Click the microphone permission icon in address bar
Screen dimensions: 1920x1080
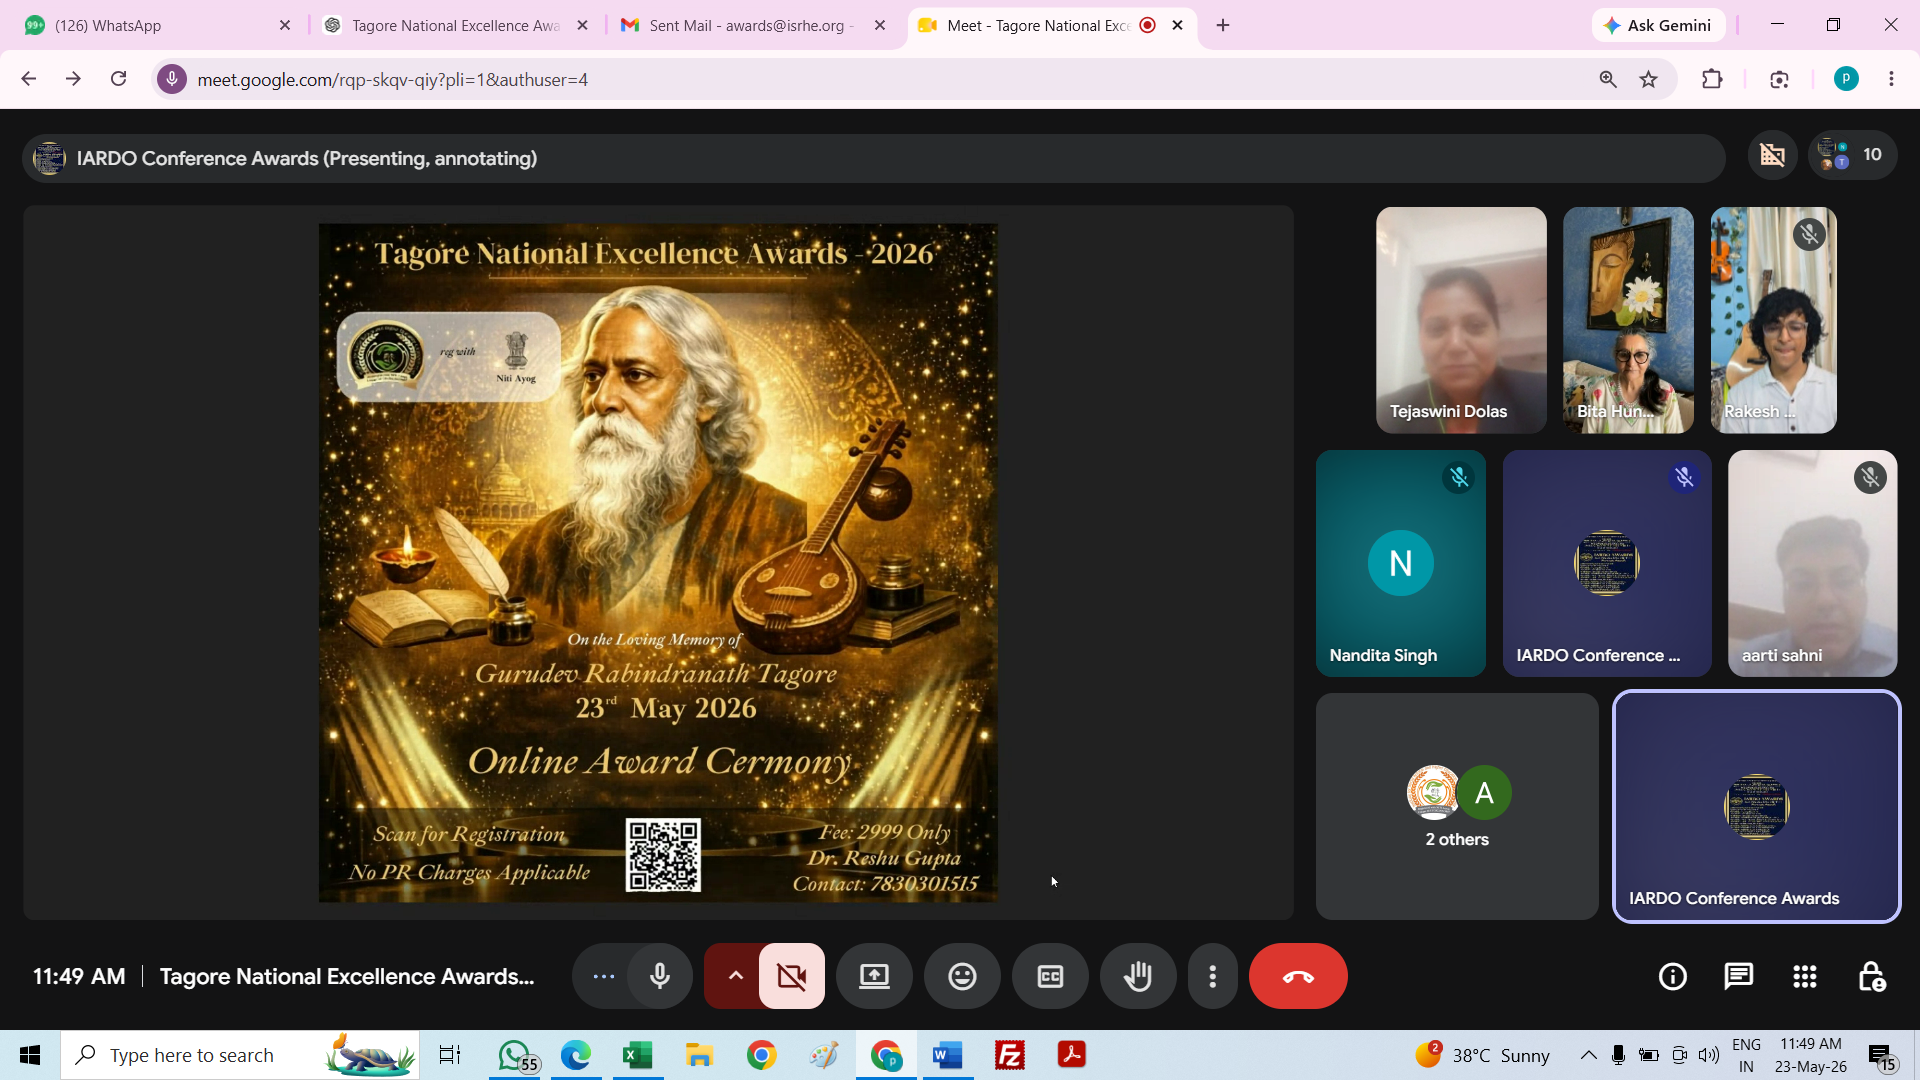pos(172,79)
